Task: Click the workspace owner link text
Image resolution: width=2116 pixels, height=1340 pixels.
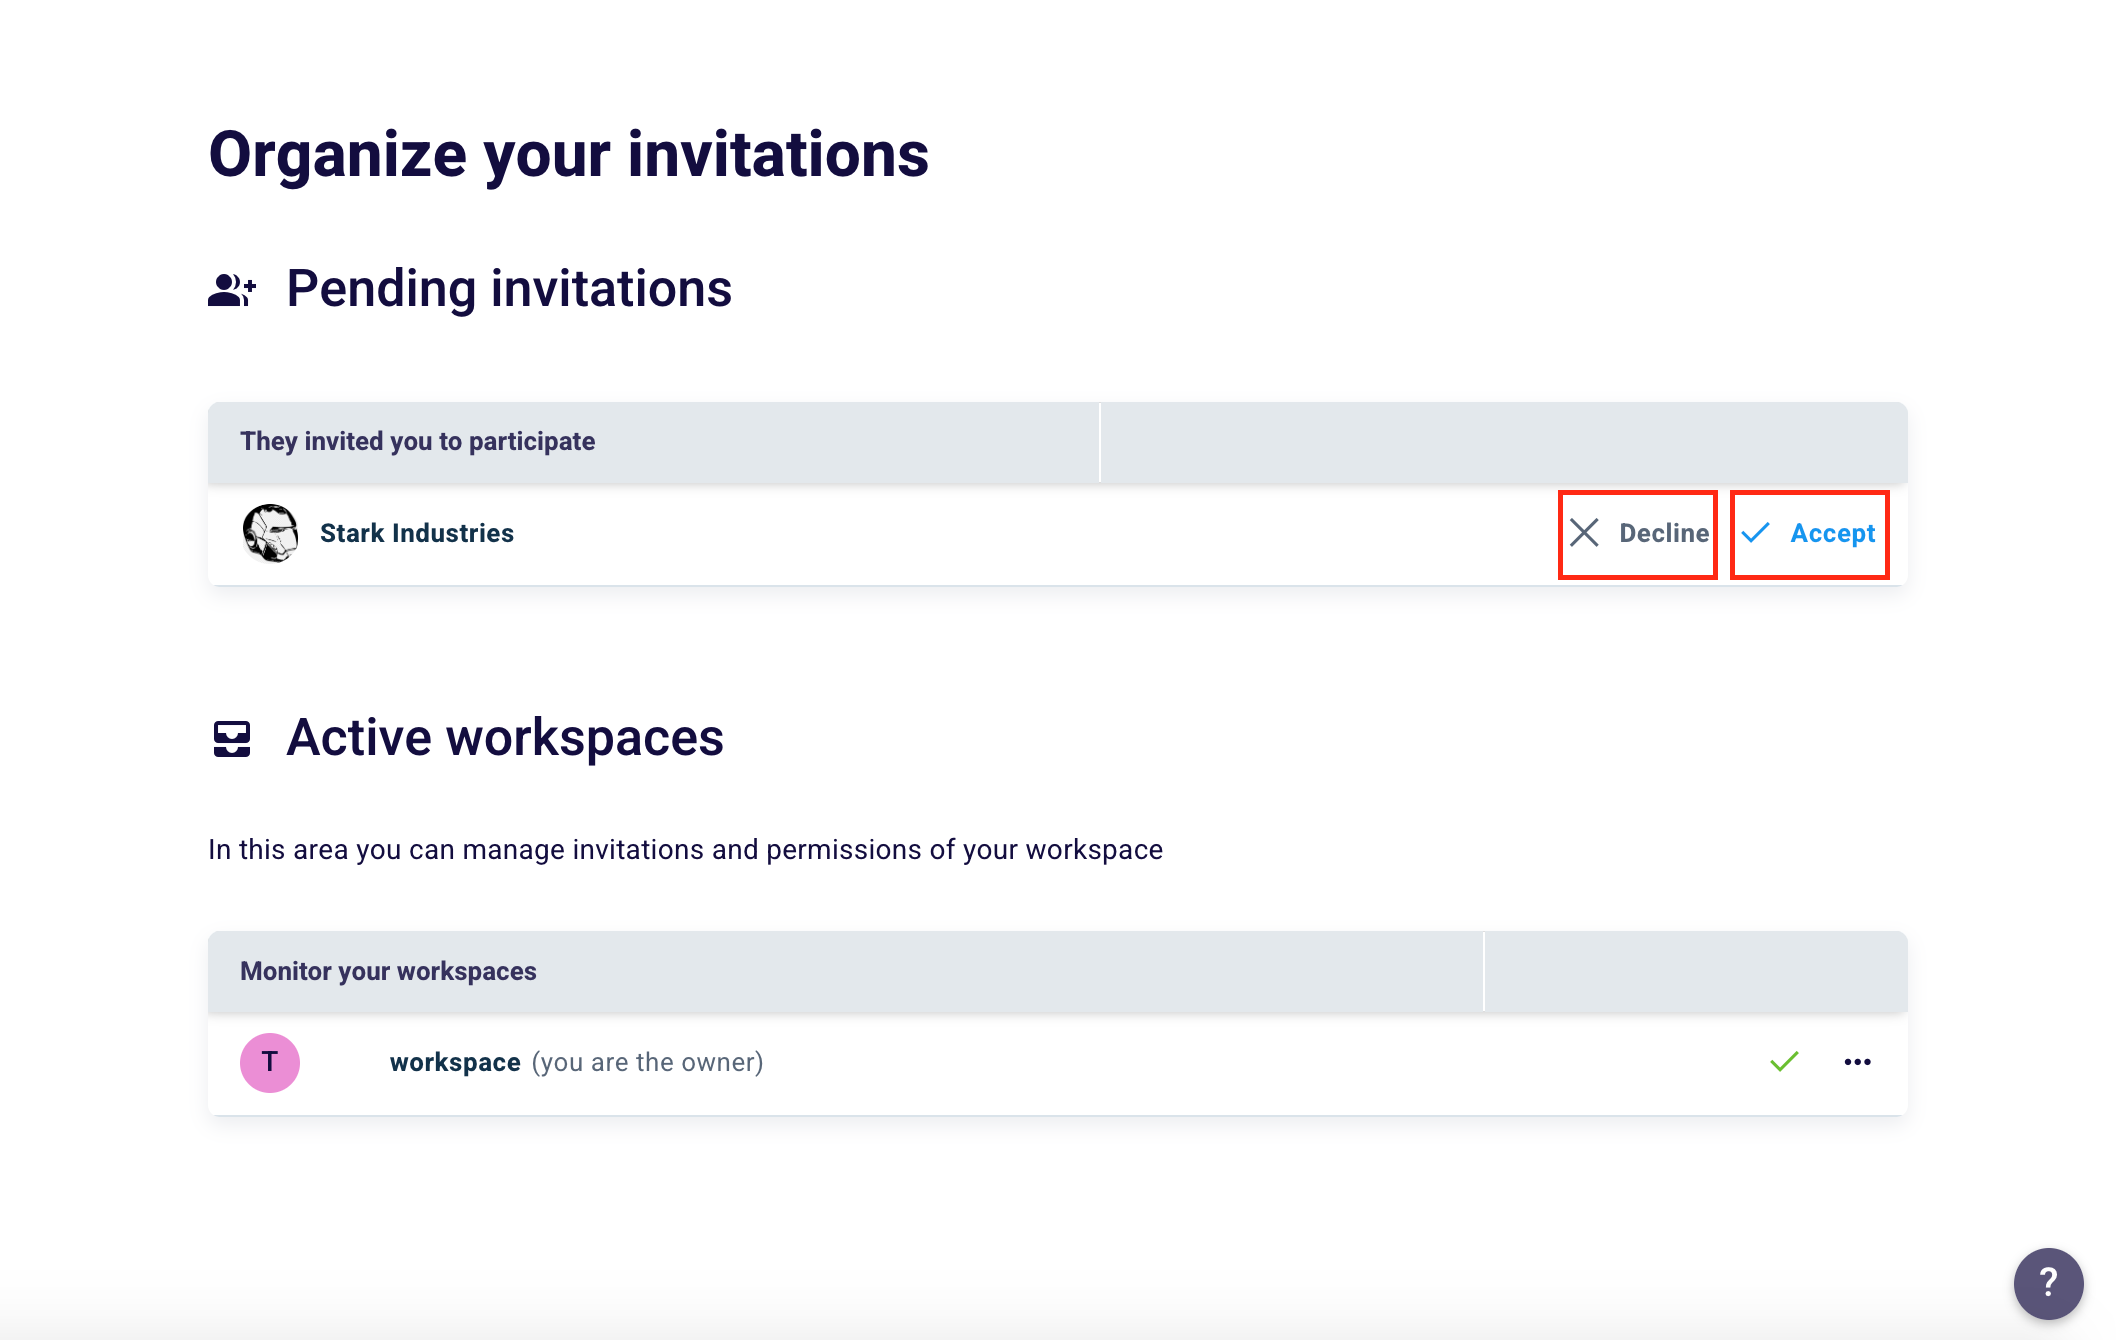Action: pyautogui.click(x=455, y=1062)
